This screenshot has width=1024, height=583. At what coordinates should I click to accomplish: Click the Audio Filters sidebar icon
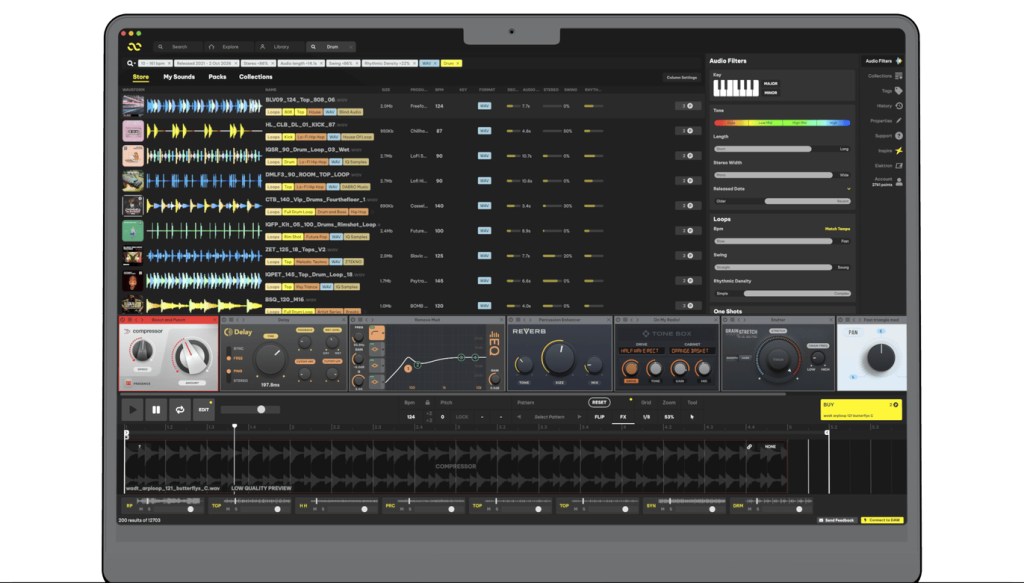[899, 61]
